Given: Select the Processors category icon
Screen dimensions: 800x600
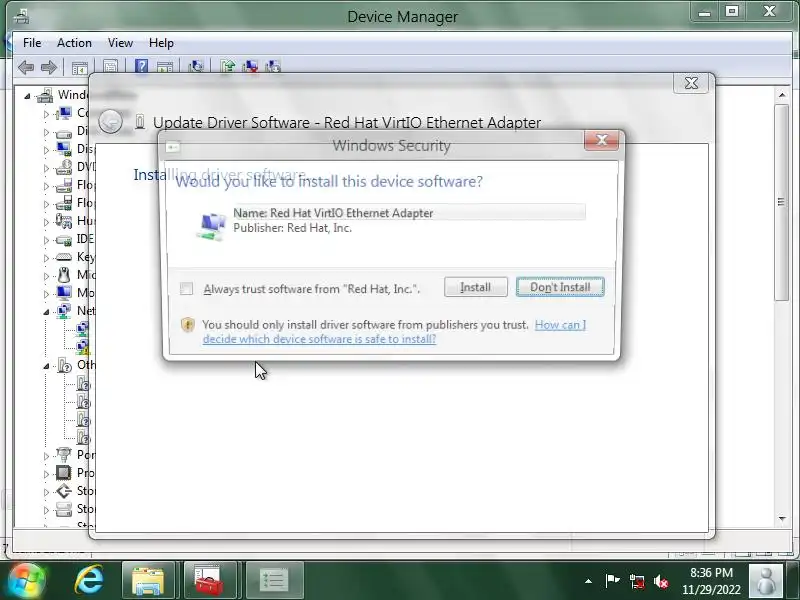Looking at the screenshot, I should [64, 473].
